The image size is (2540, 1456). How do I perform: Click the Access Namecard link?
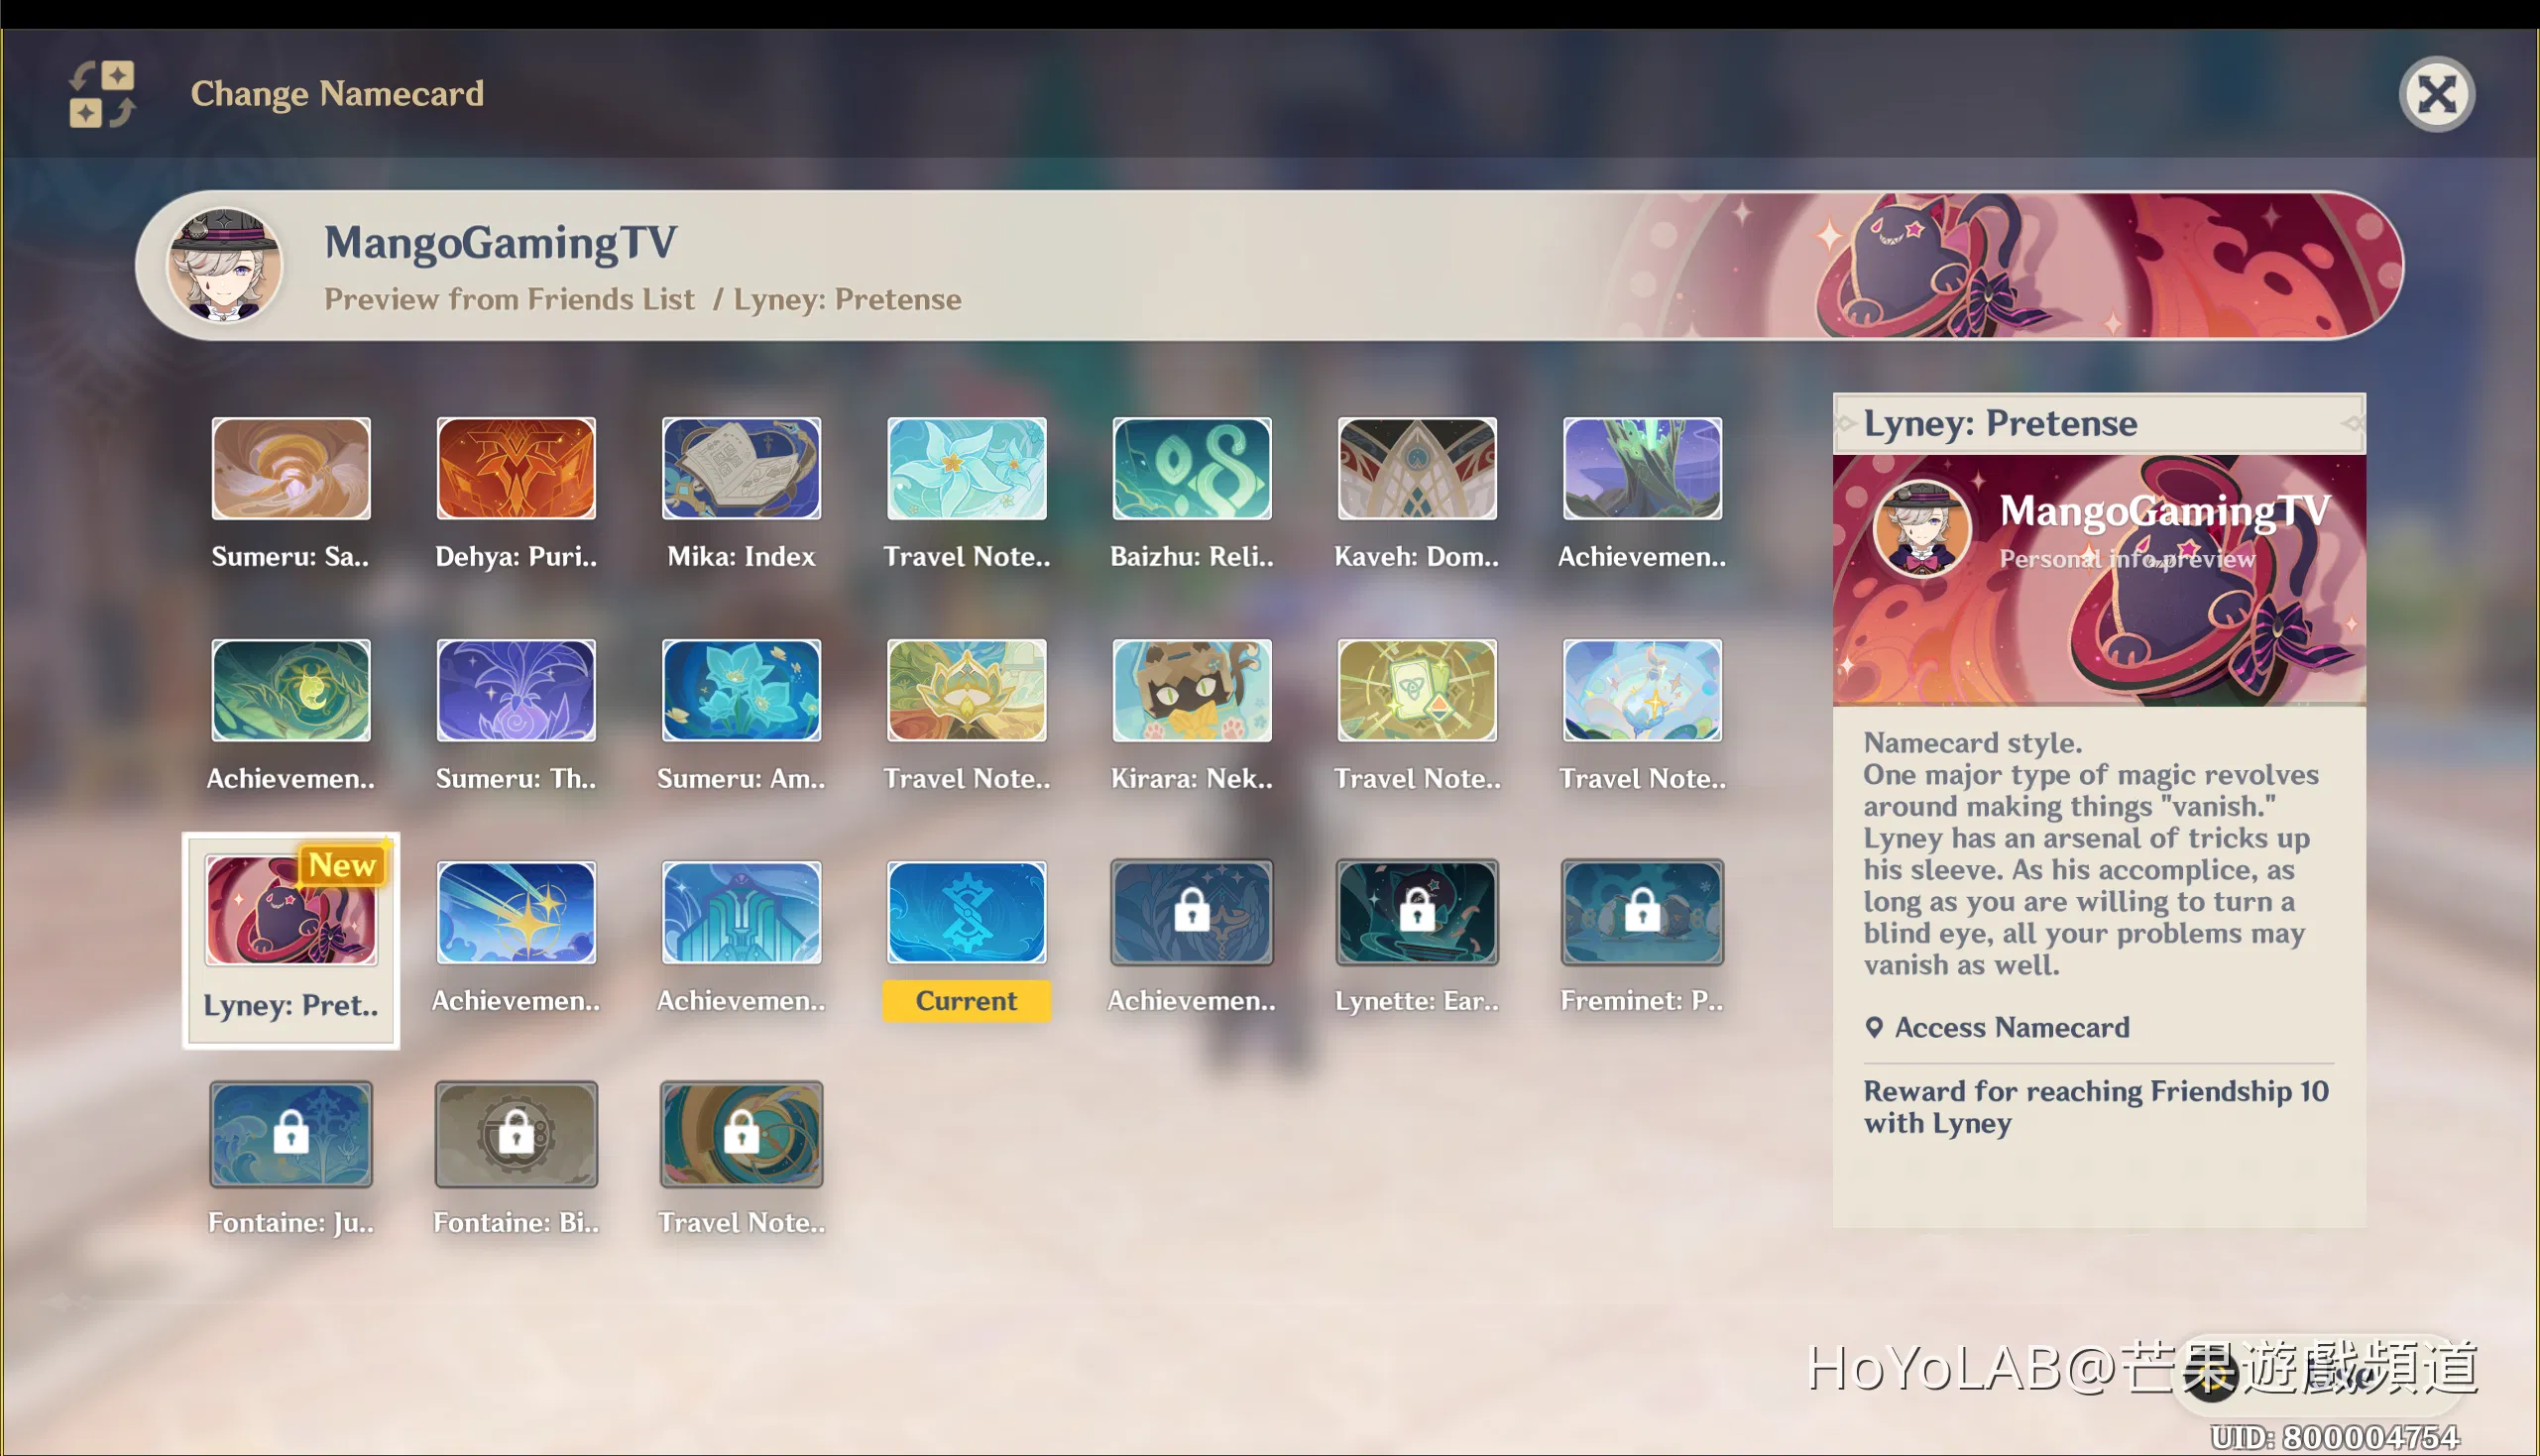[x=2010, y=1027]
